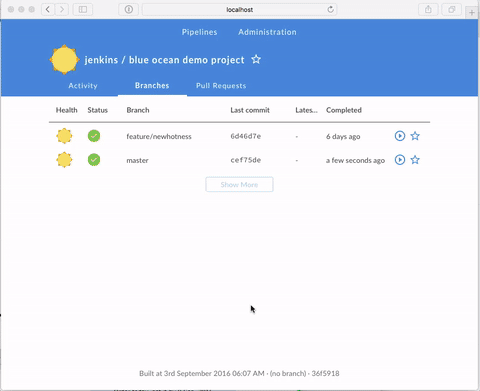Click the Show More button
This screenshot has width=480, height=391.
[x=239, y=184]
